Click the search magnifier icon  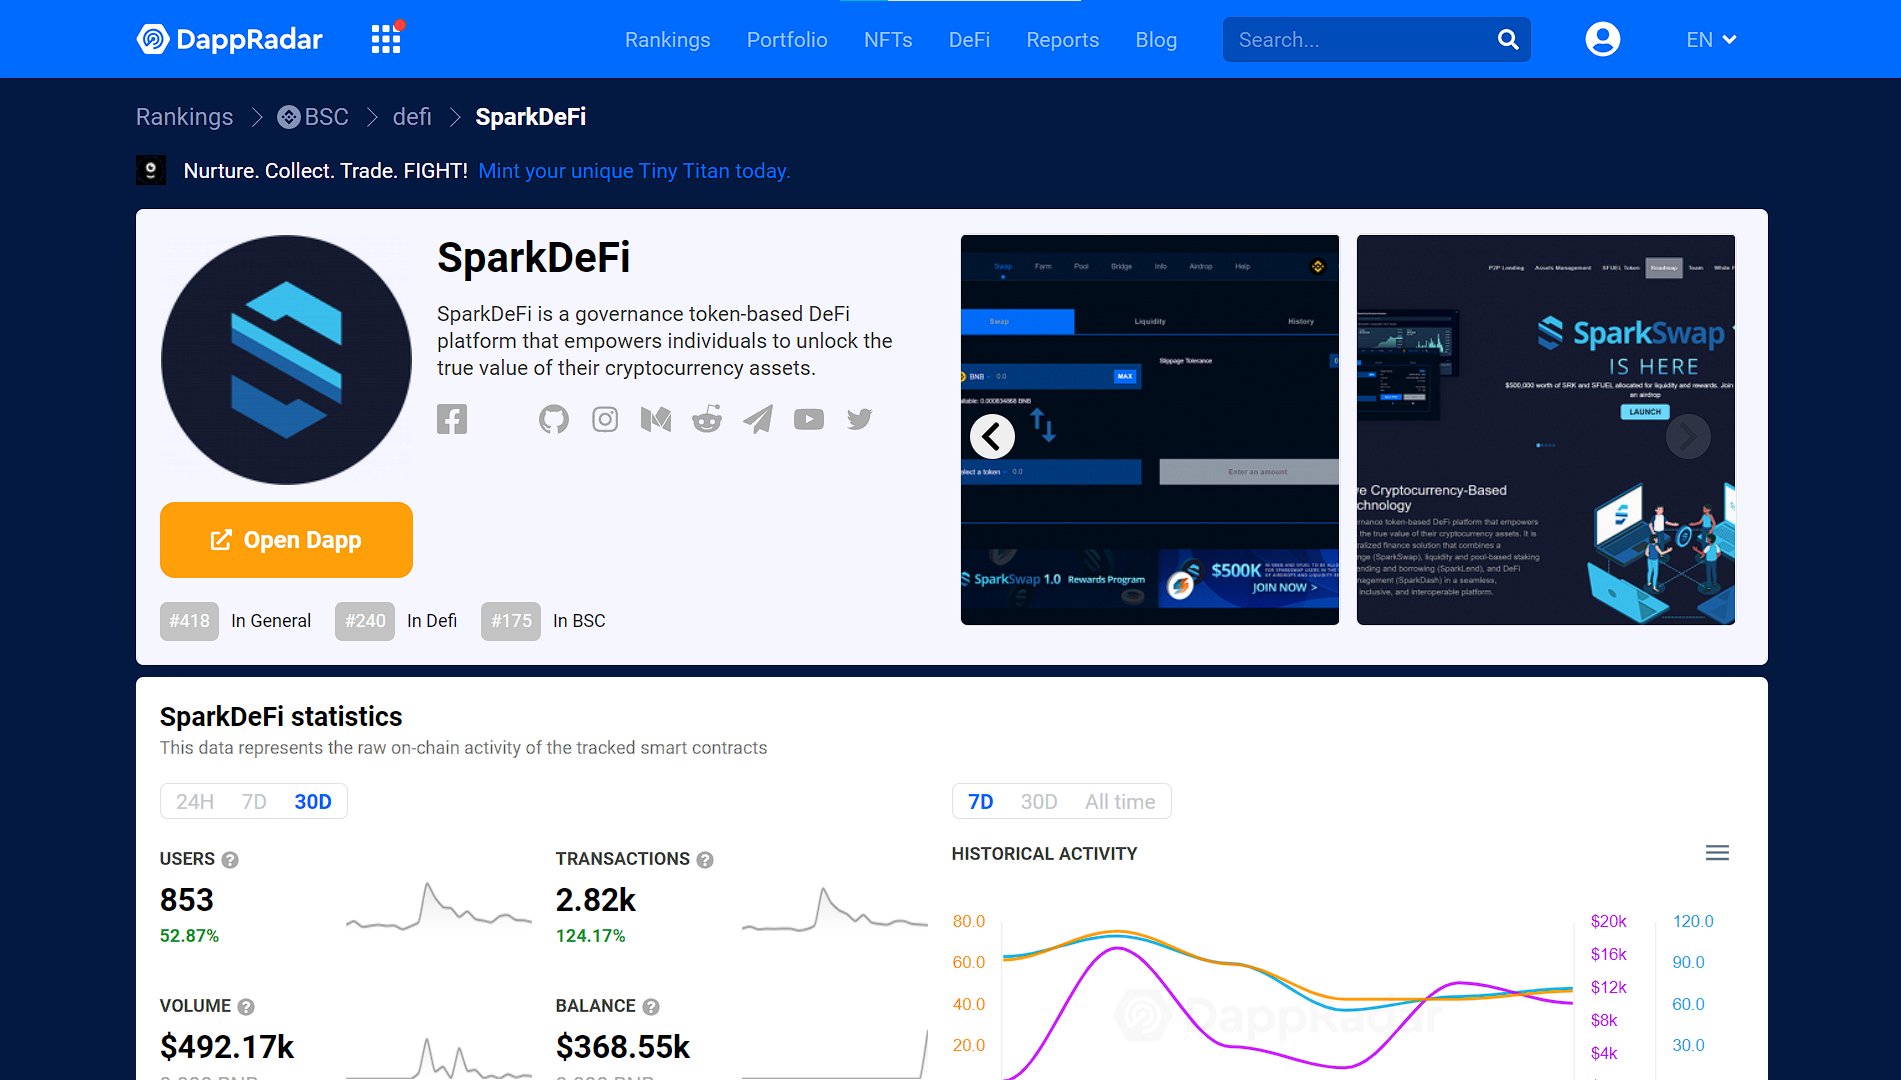click(1508, 39)
